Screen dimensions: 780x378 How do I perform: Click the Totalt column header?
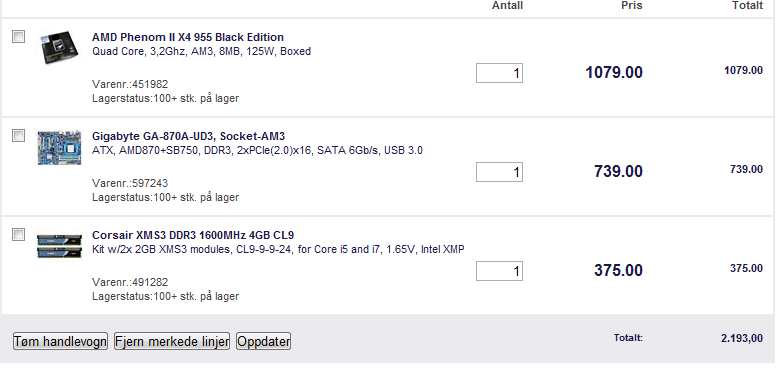pyautogui.click(x=747, y=5)
